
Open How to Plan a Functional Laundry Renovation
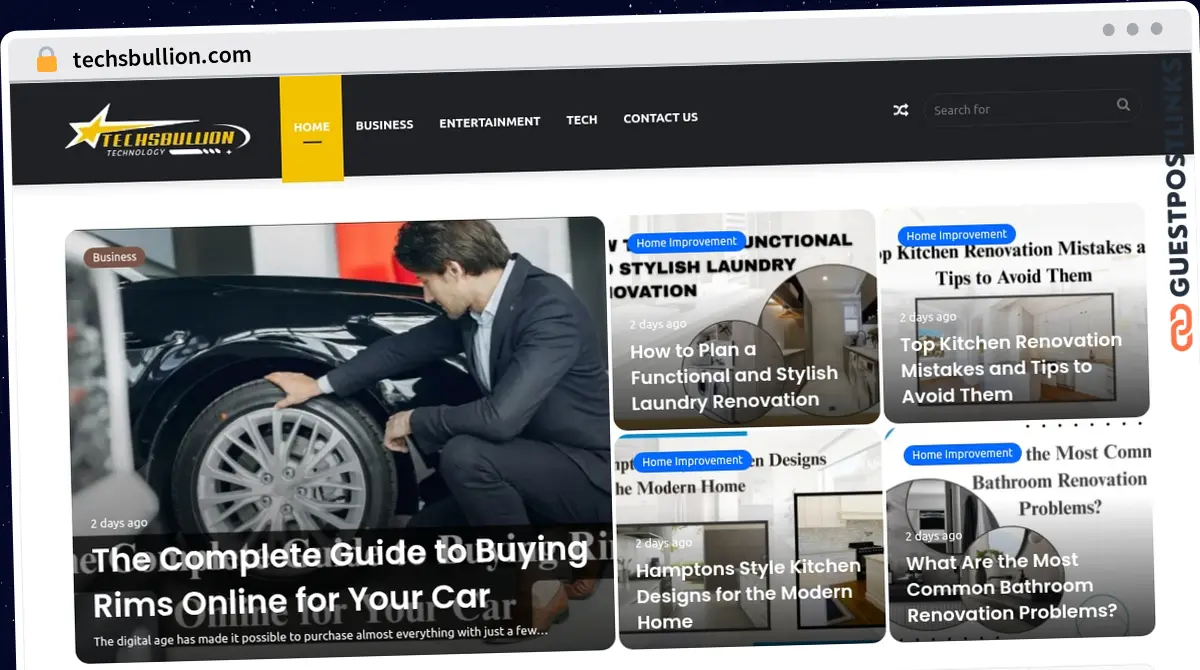pyautogui.click(x=733, y=376)
